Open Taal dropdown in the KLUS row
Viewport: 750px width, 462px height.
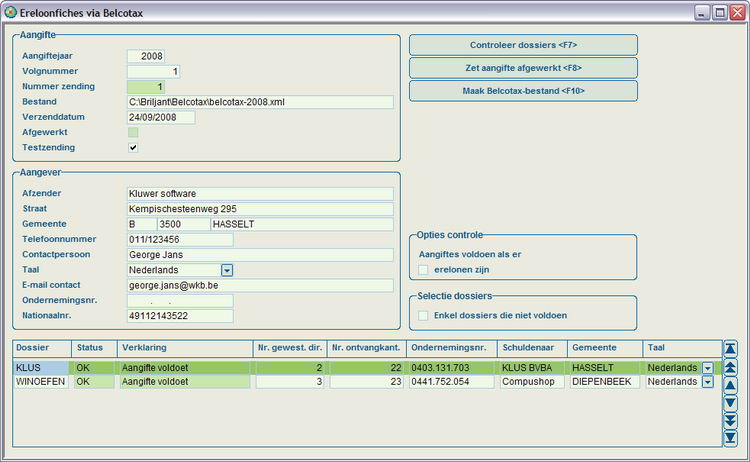coord(707,368)
